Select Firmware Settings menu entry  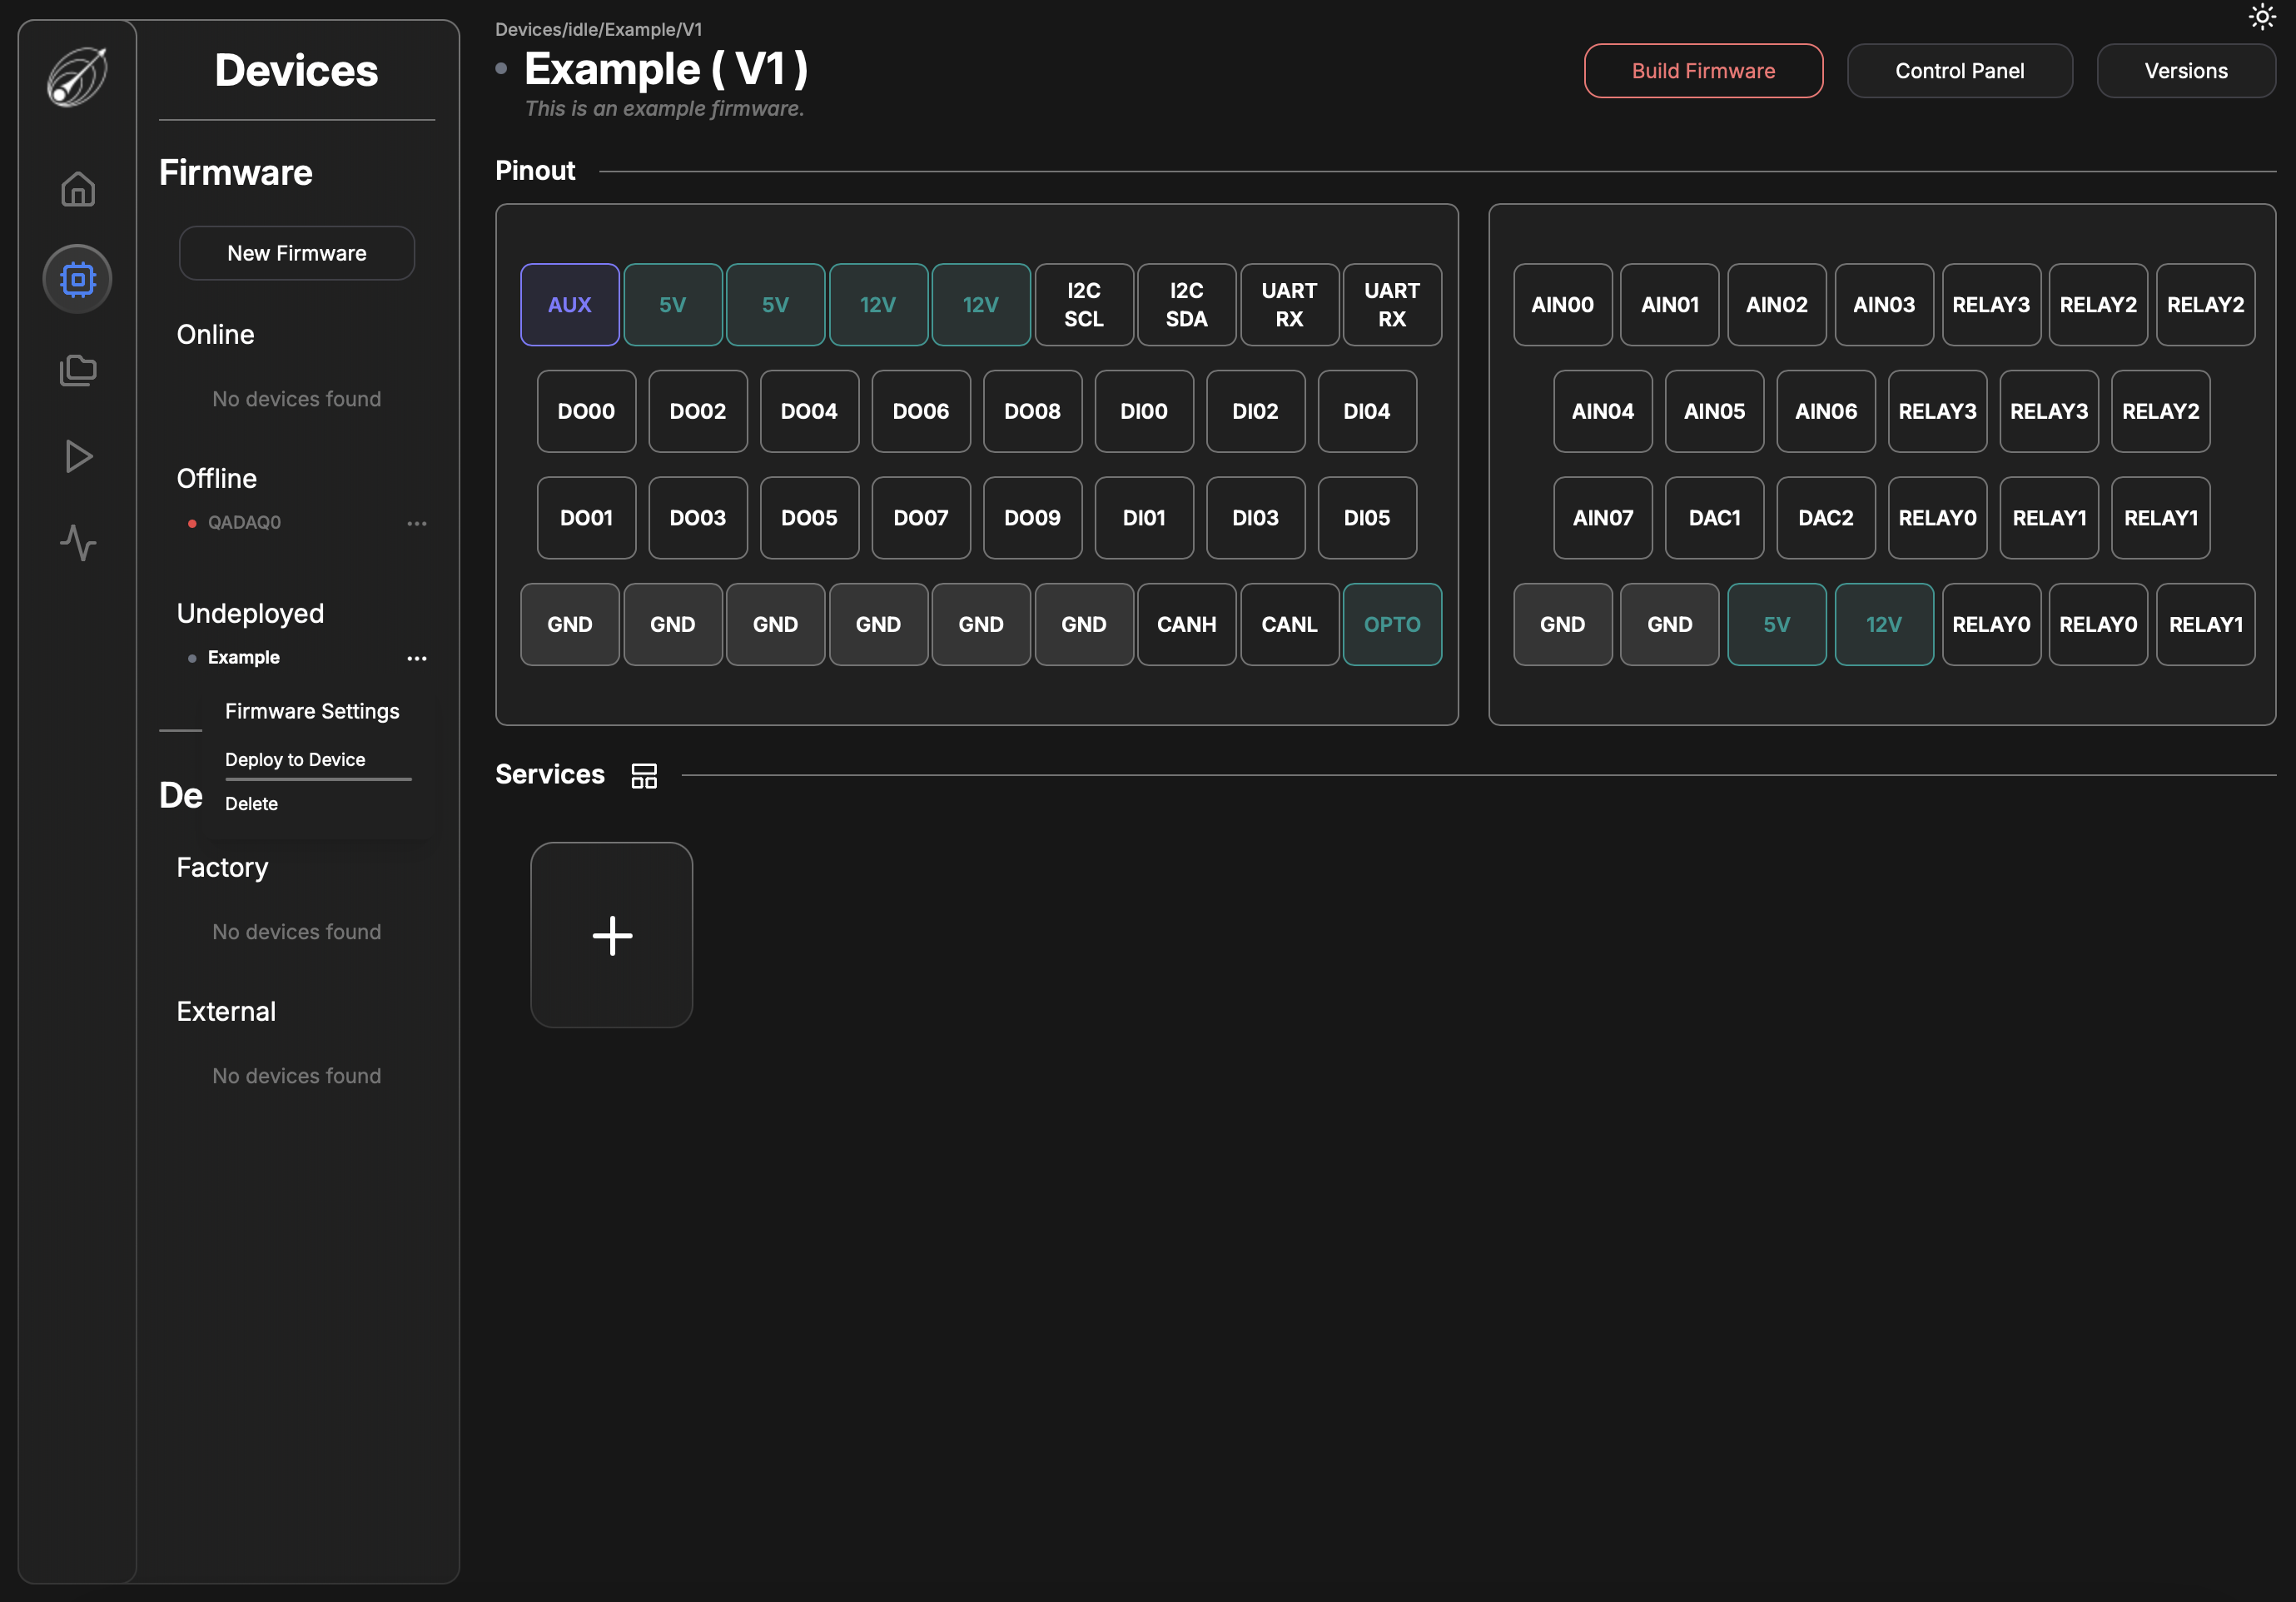[312, 711]
